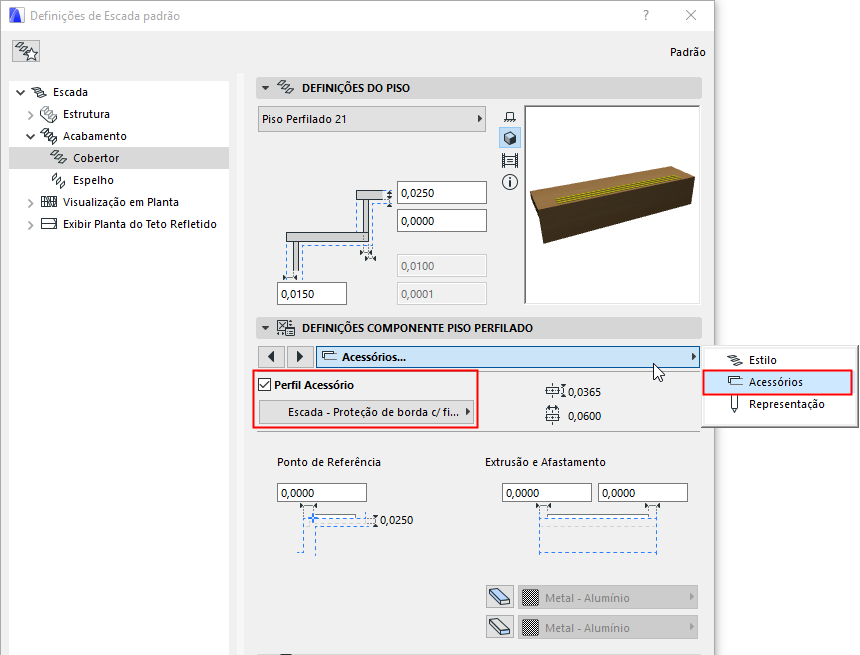
Task: Click the disabled 0,0001 field
Action: point(442,293)
